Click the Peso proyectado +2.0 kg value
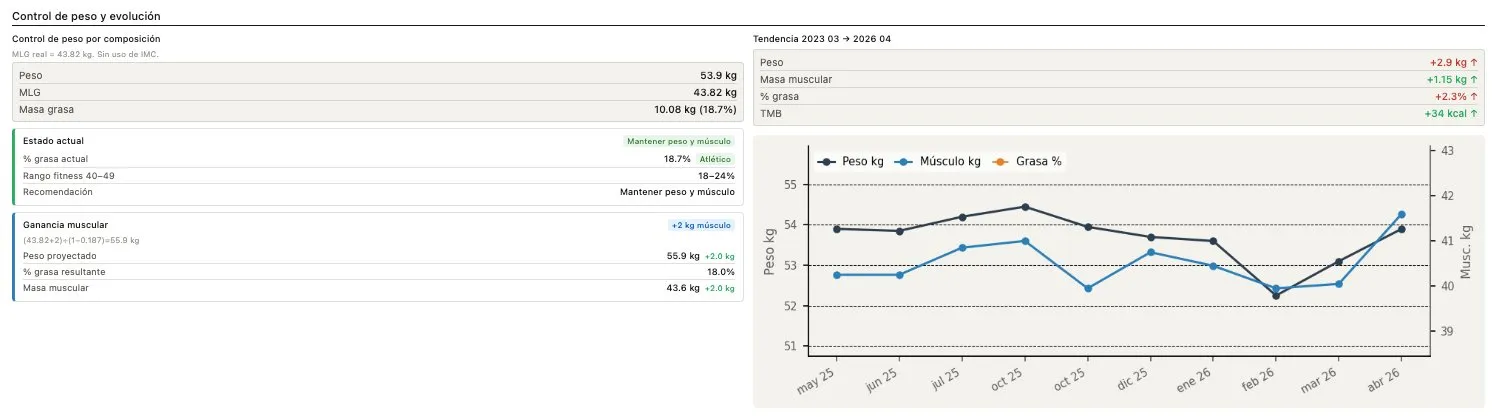The height and width of the screenshot is (417, 1499). point(719,256)
